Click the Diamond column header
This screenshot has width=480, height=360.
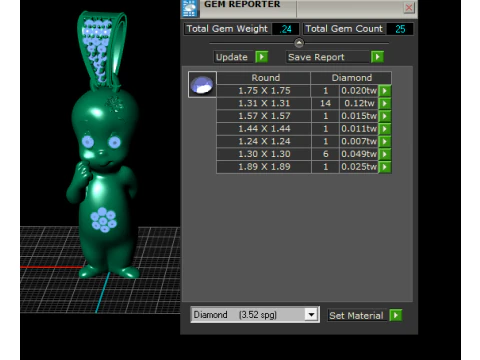(x=351, y=78)
